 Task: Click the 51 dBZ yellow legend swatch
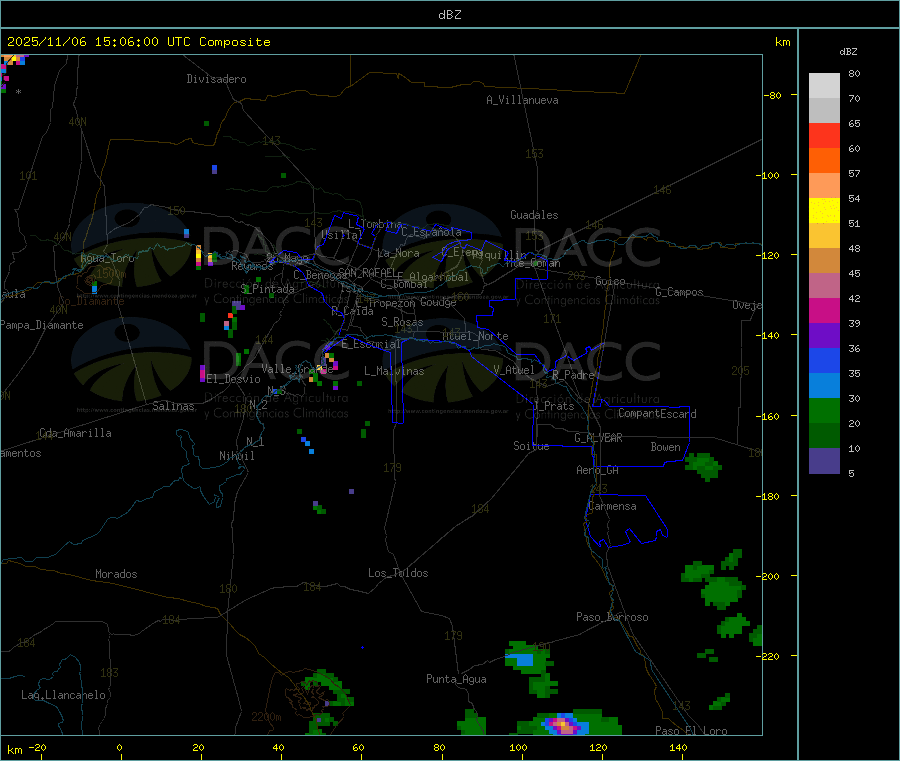tap(824, 211)
